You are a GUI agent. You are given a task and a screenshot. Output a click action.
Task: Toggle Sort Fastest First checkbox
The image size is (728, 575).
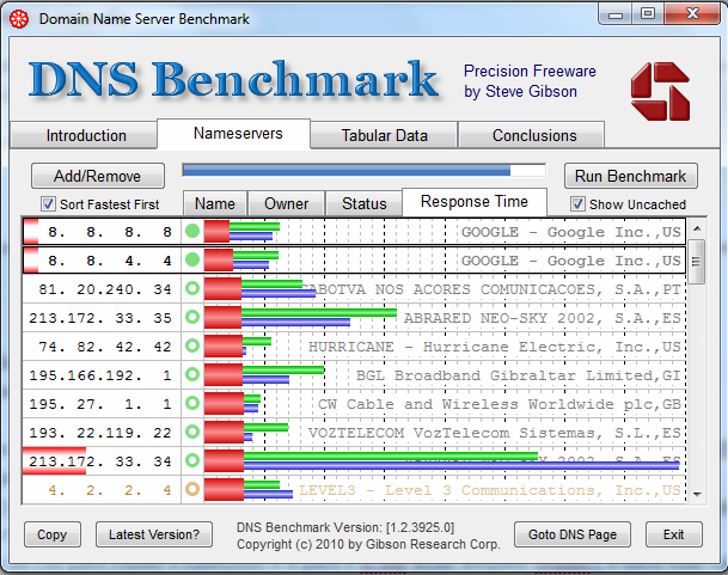[48, 204]
